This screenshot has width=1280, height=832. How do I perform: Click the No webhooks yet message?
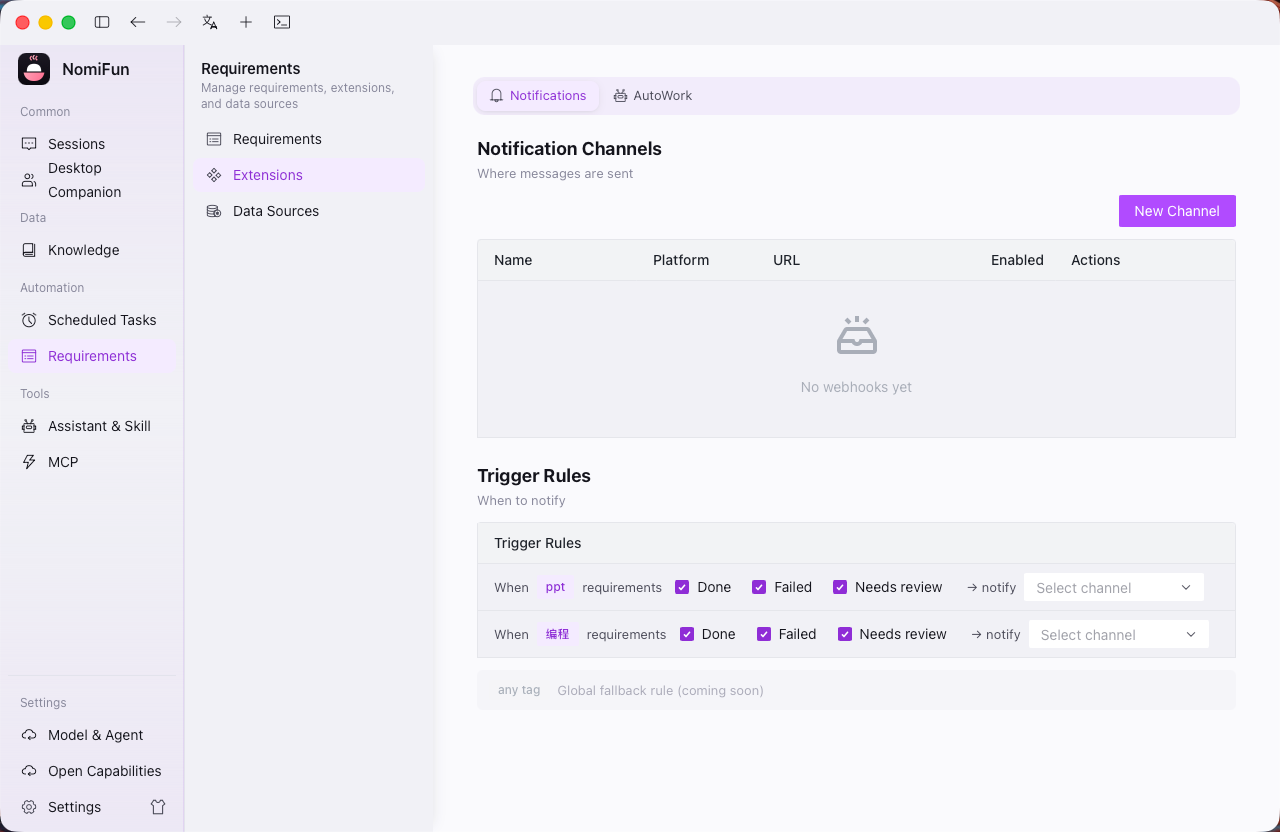pyautogui.click(x=856, y=387)
